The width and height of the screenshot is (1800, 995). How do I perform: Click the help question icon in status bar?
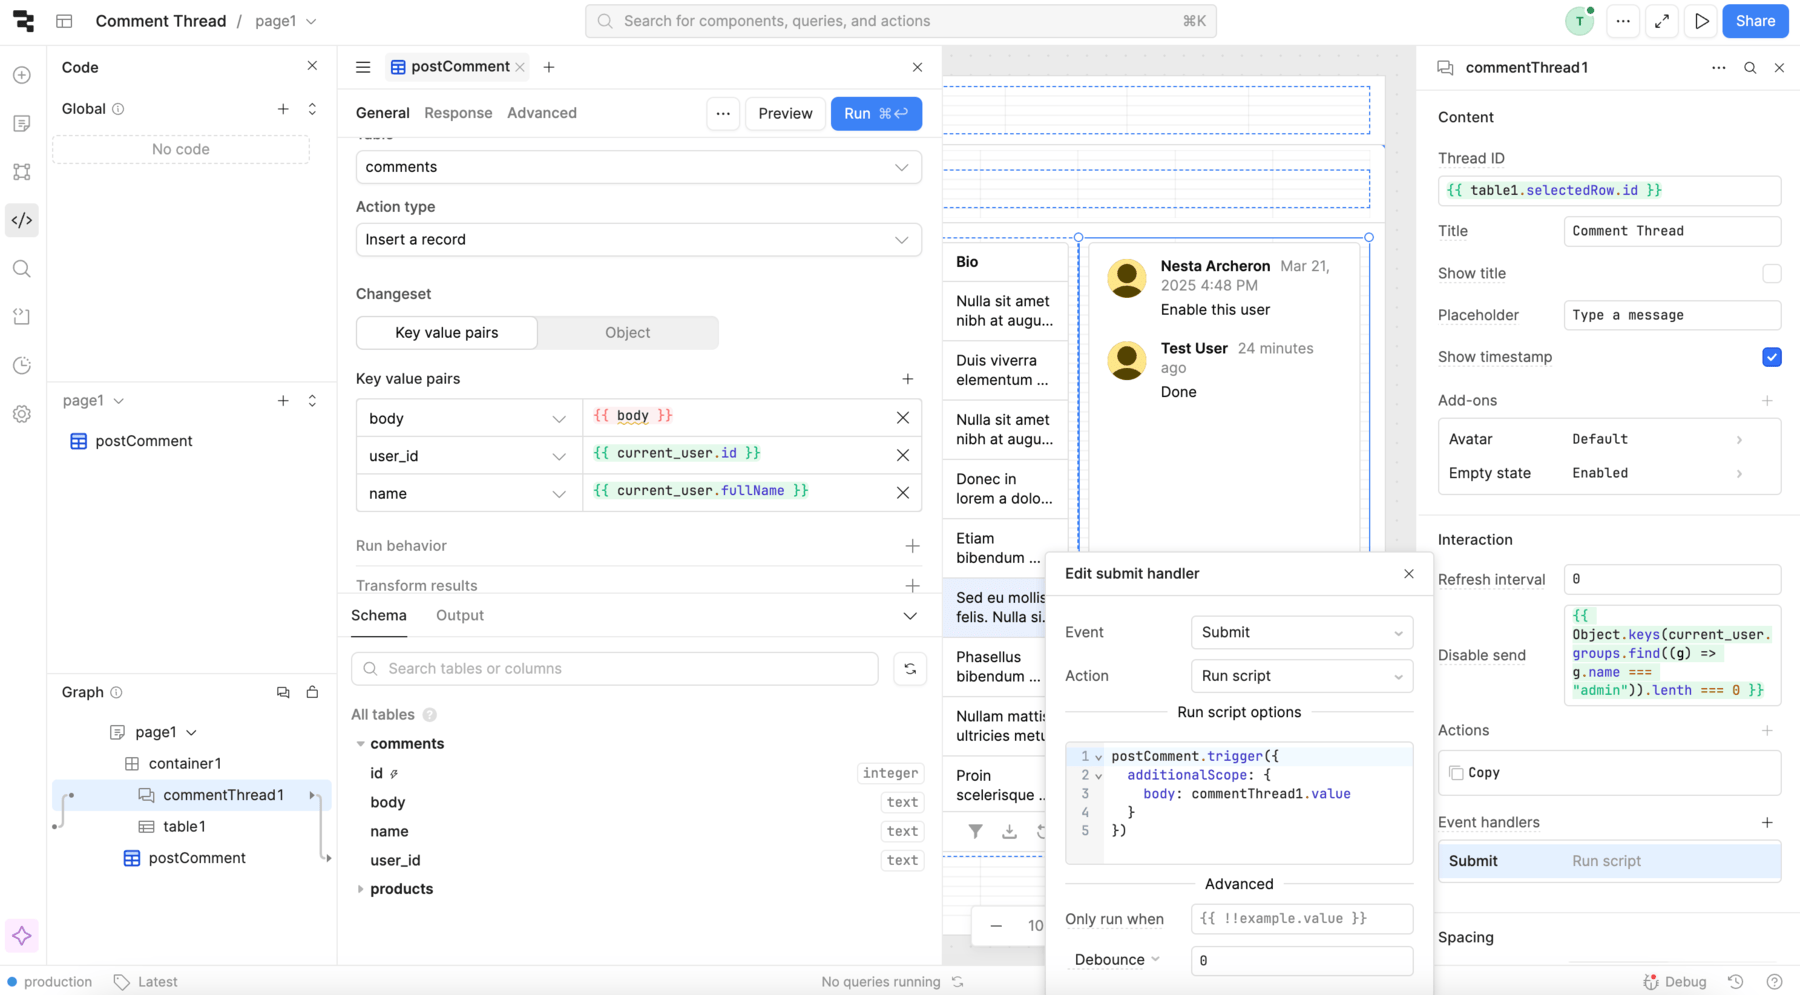[x=1774, y=982]
